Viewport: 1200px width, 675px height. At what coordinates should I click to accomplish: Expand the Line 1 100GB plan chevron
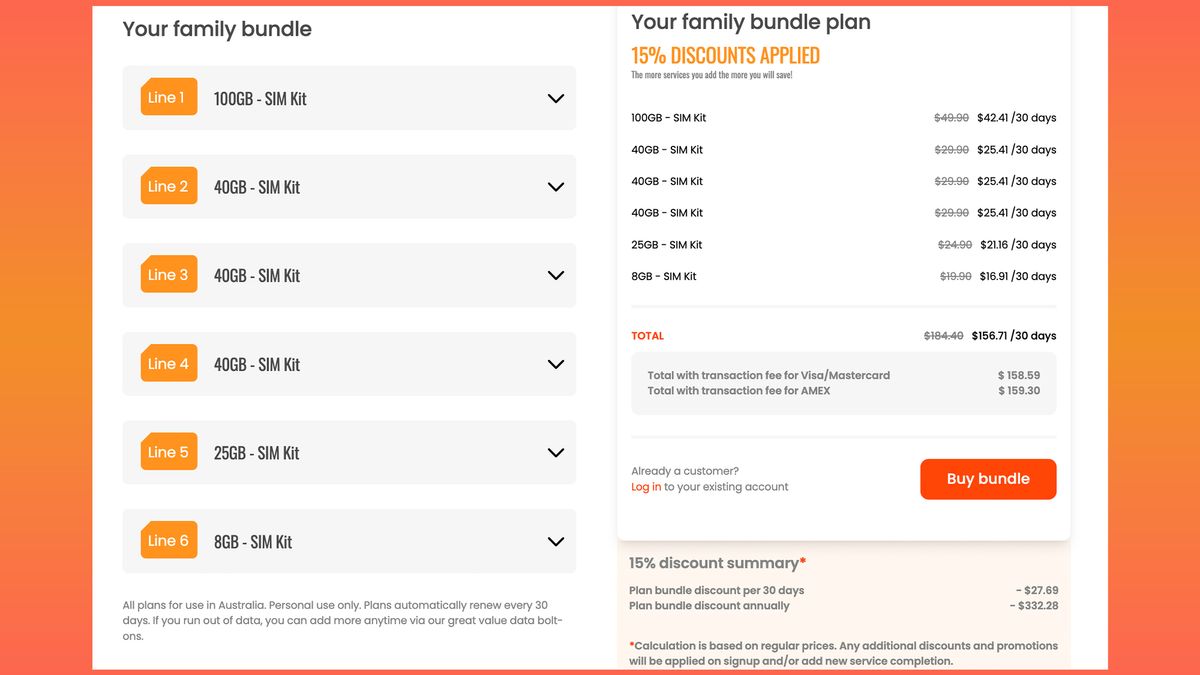(556, 98)
